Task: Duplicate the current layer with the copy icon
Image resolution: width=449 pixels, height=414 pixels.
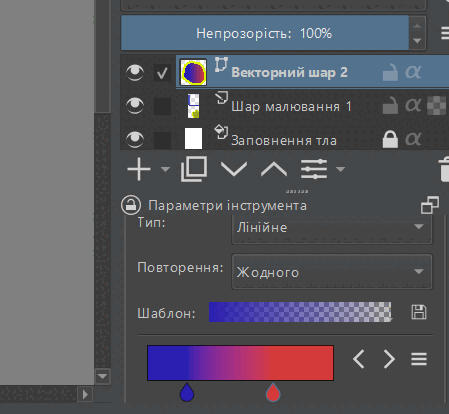Action: point(194,169)
